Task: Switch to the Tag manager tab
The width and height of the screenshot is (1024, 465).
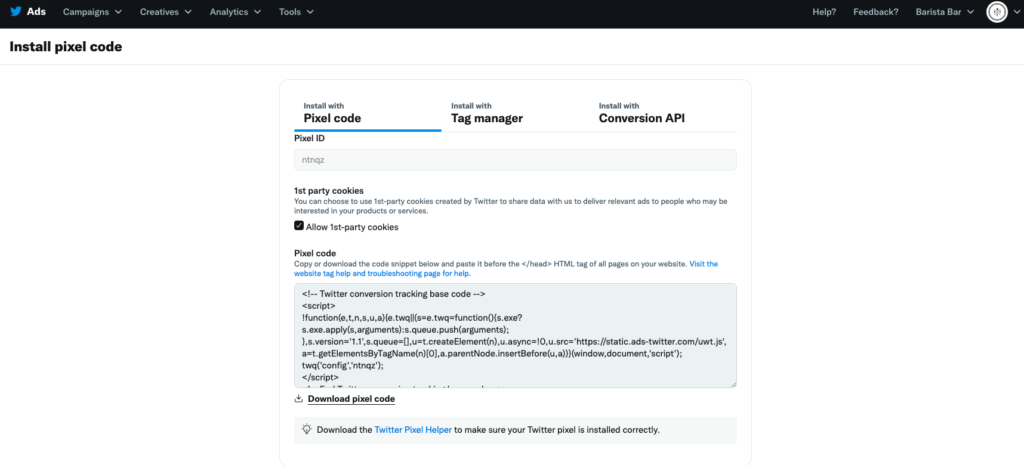Action: pyautogui.click(x=486, y=113)
